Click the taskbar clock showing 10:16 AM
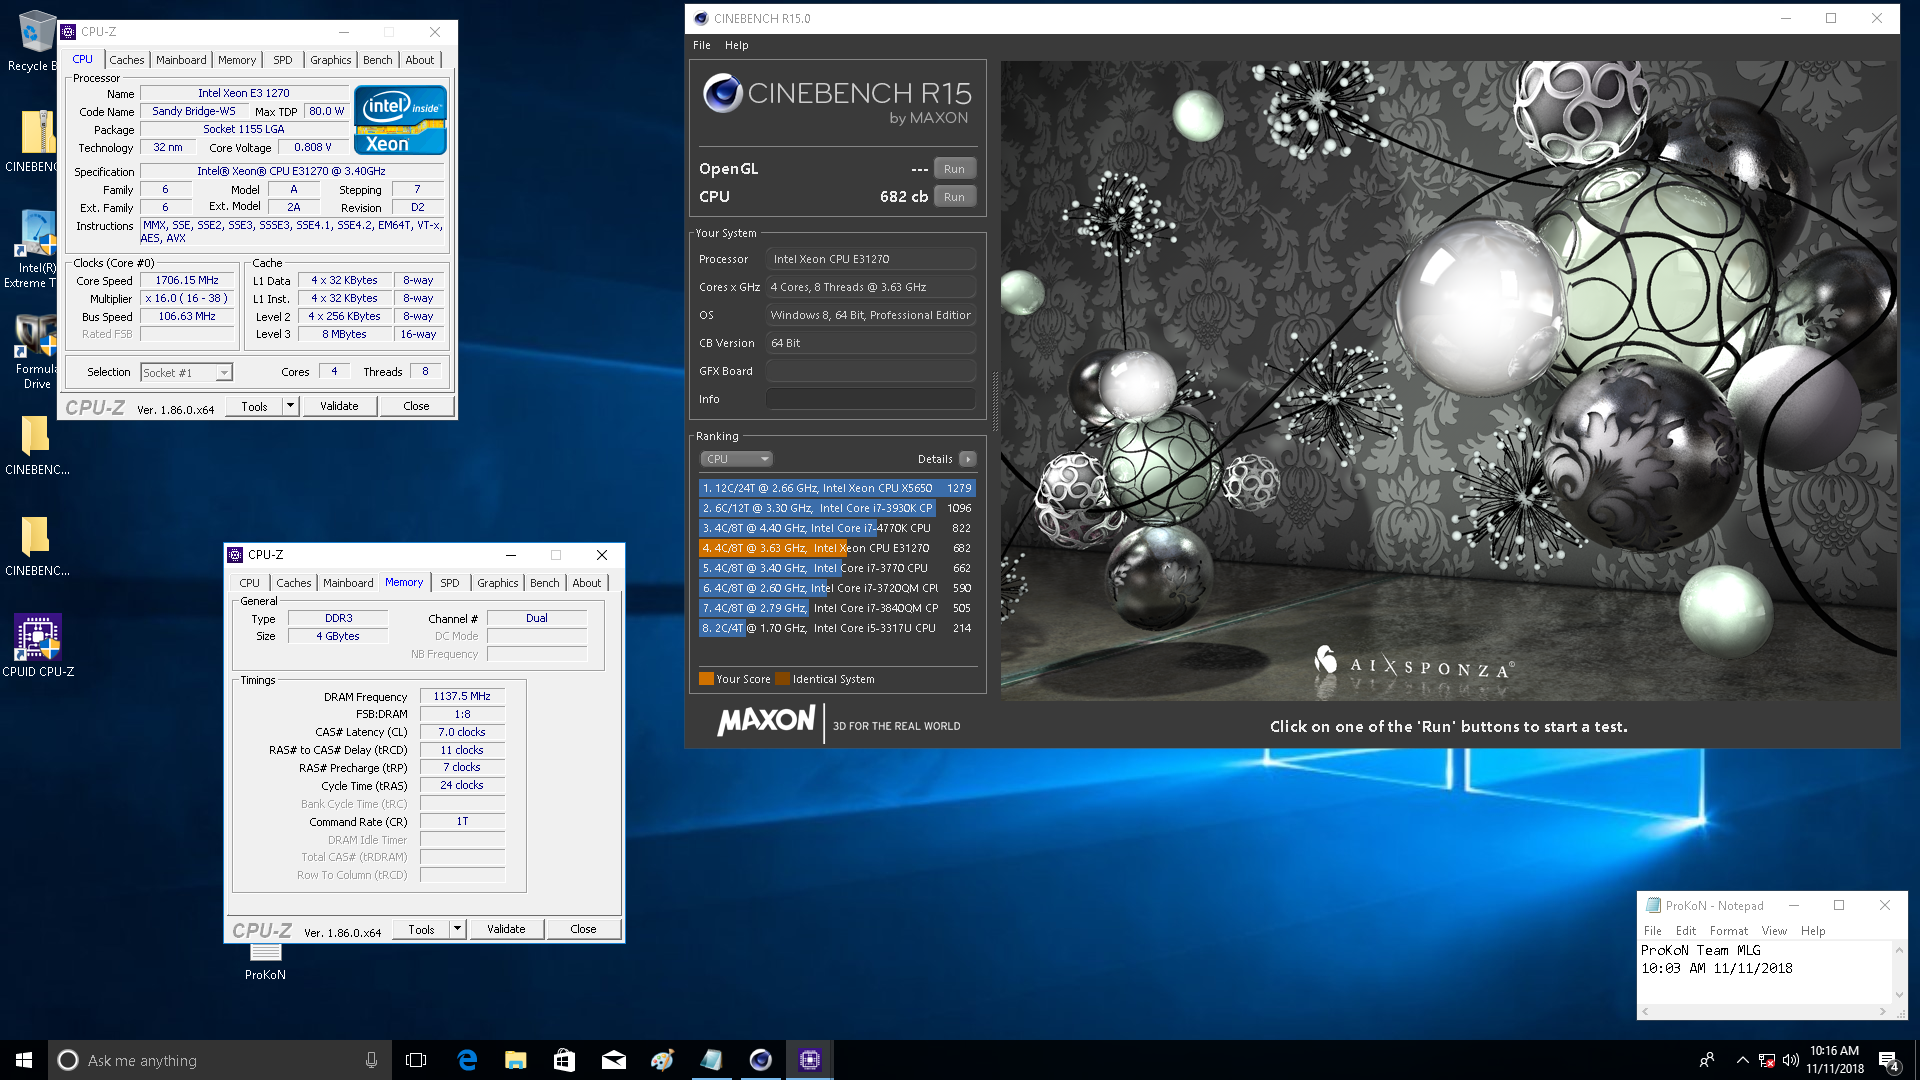This screenshot has height=1080, width=1920. coord(1834,1060)
